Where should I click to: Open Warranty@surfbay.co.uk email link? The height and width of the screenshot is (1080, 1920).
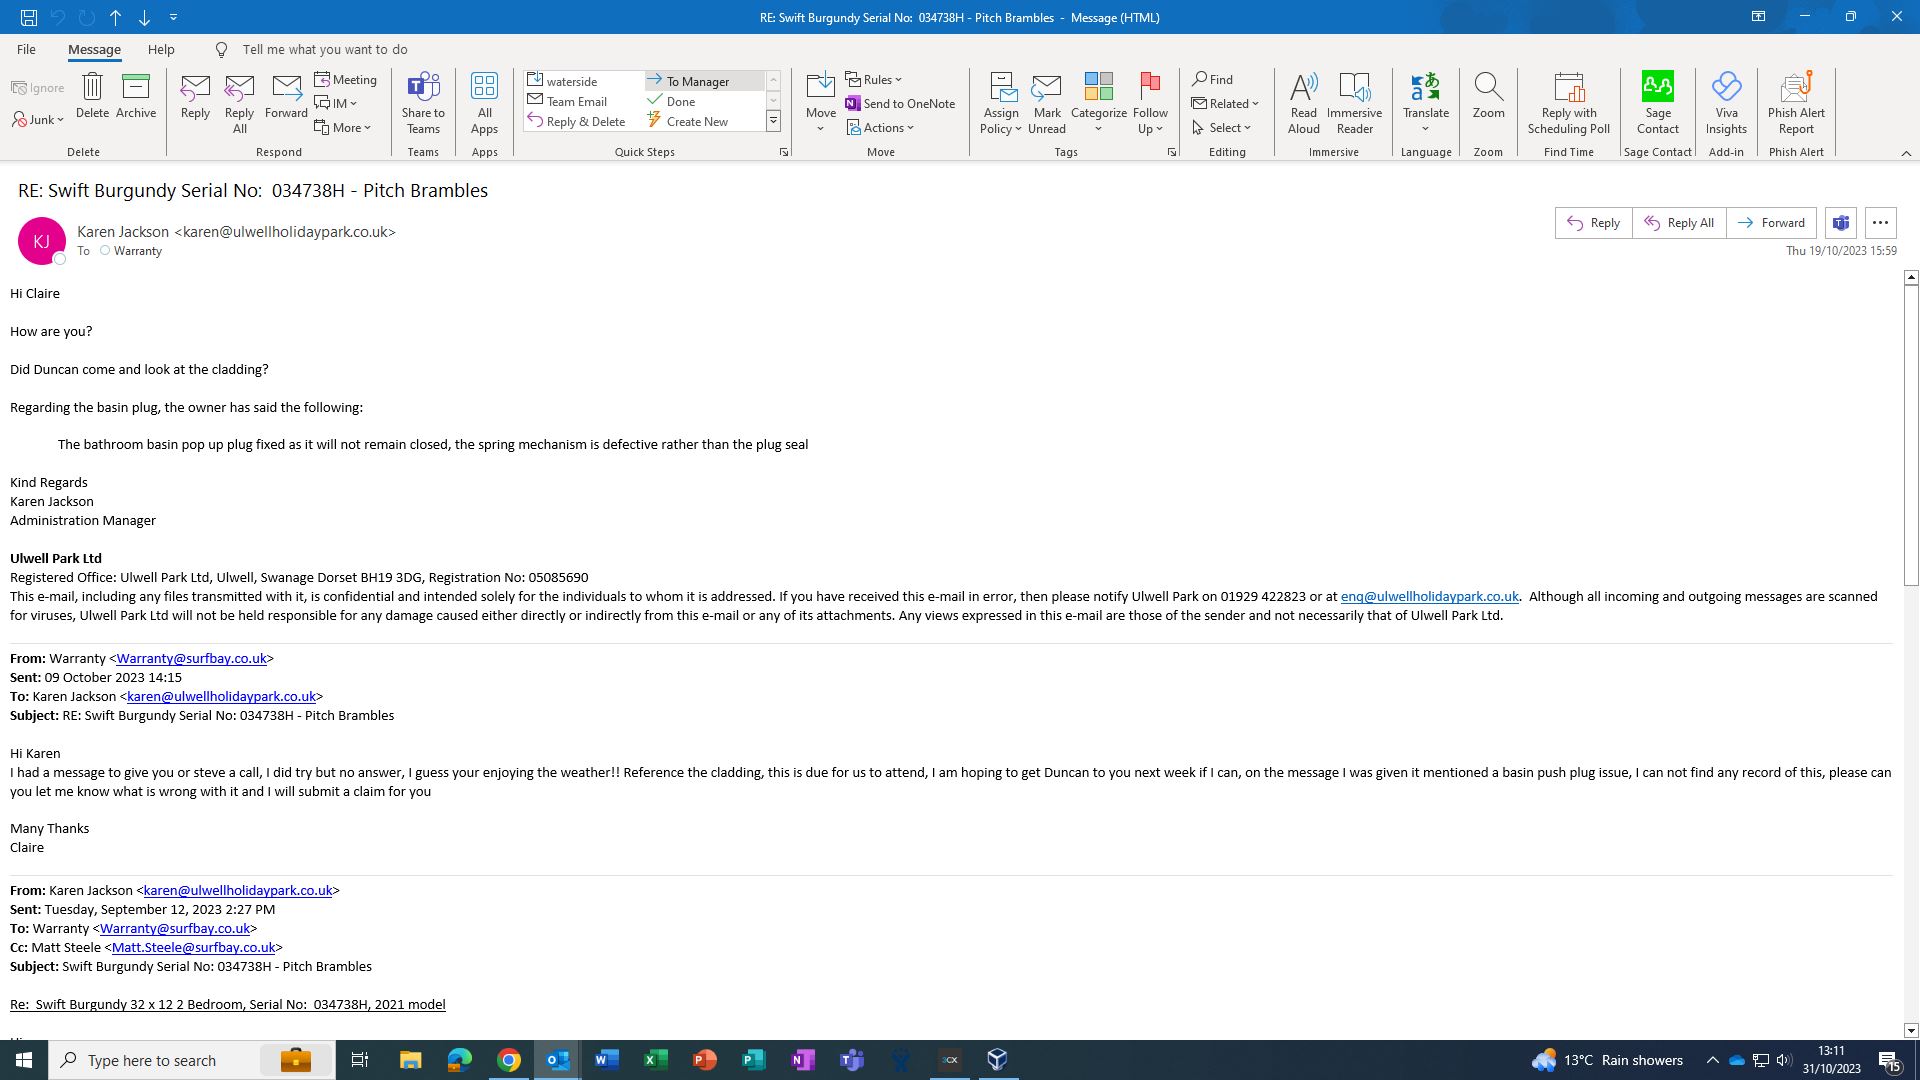191,658
